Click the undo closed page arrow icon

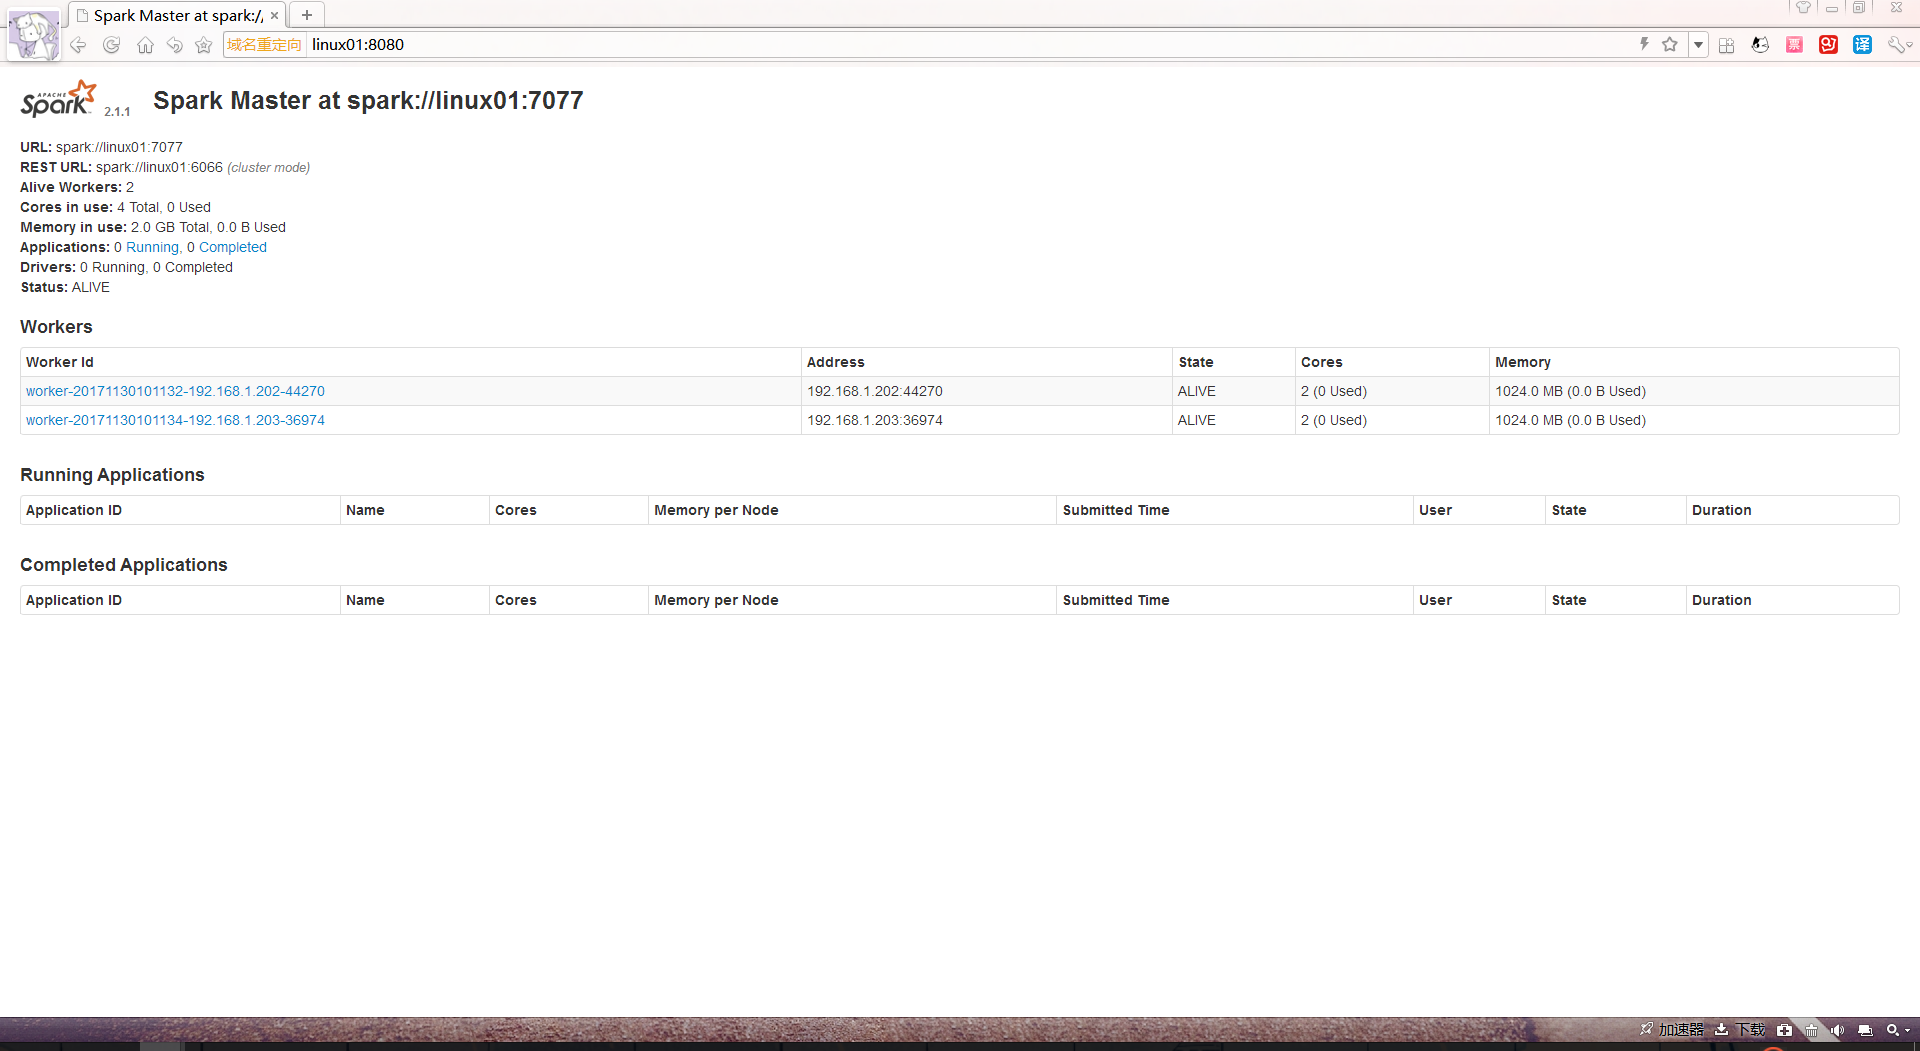[x=175, y=45]
